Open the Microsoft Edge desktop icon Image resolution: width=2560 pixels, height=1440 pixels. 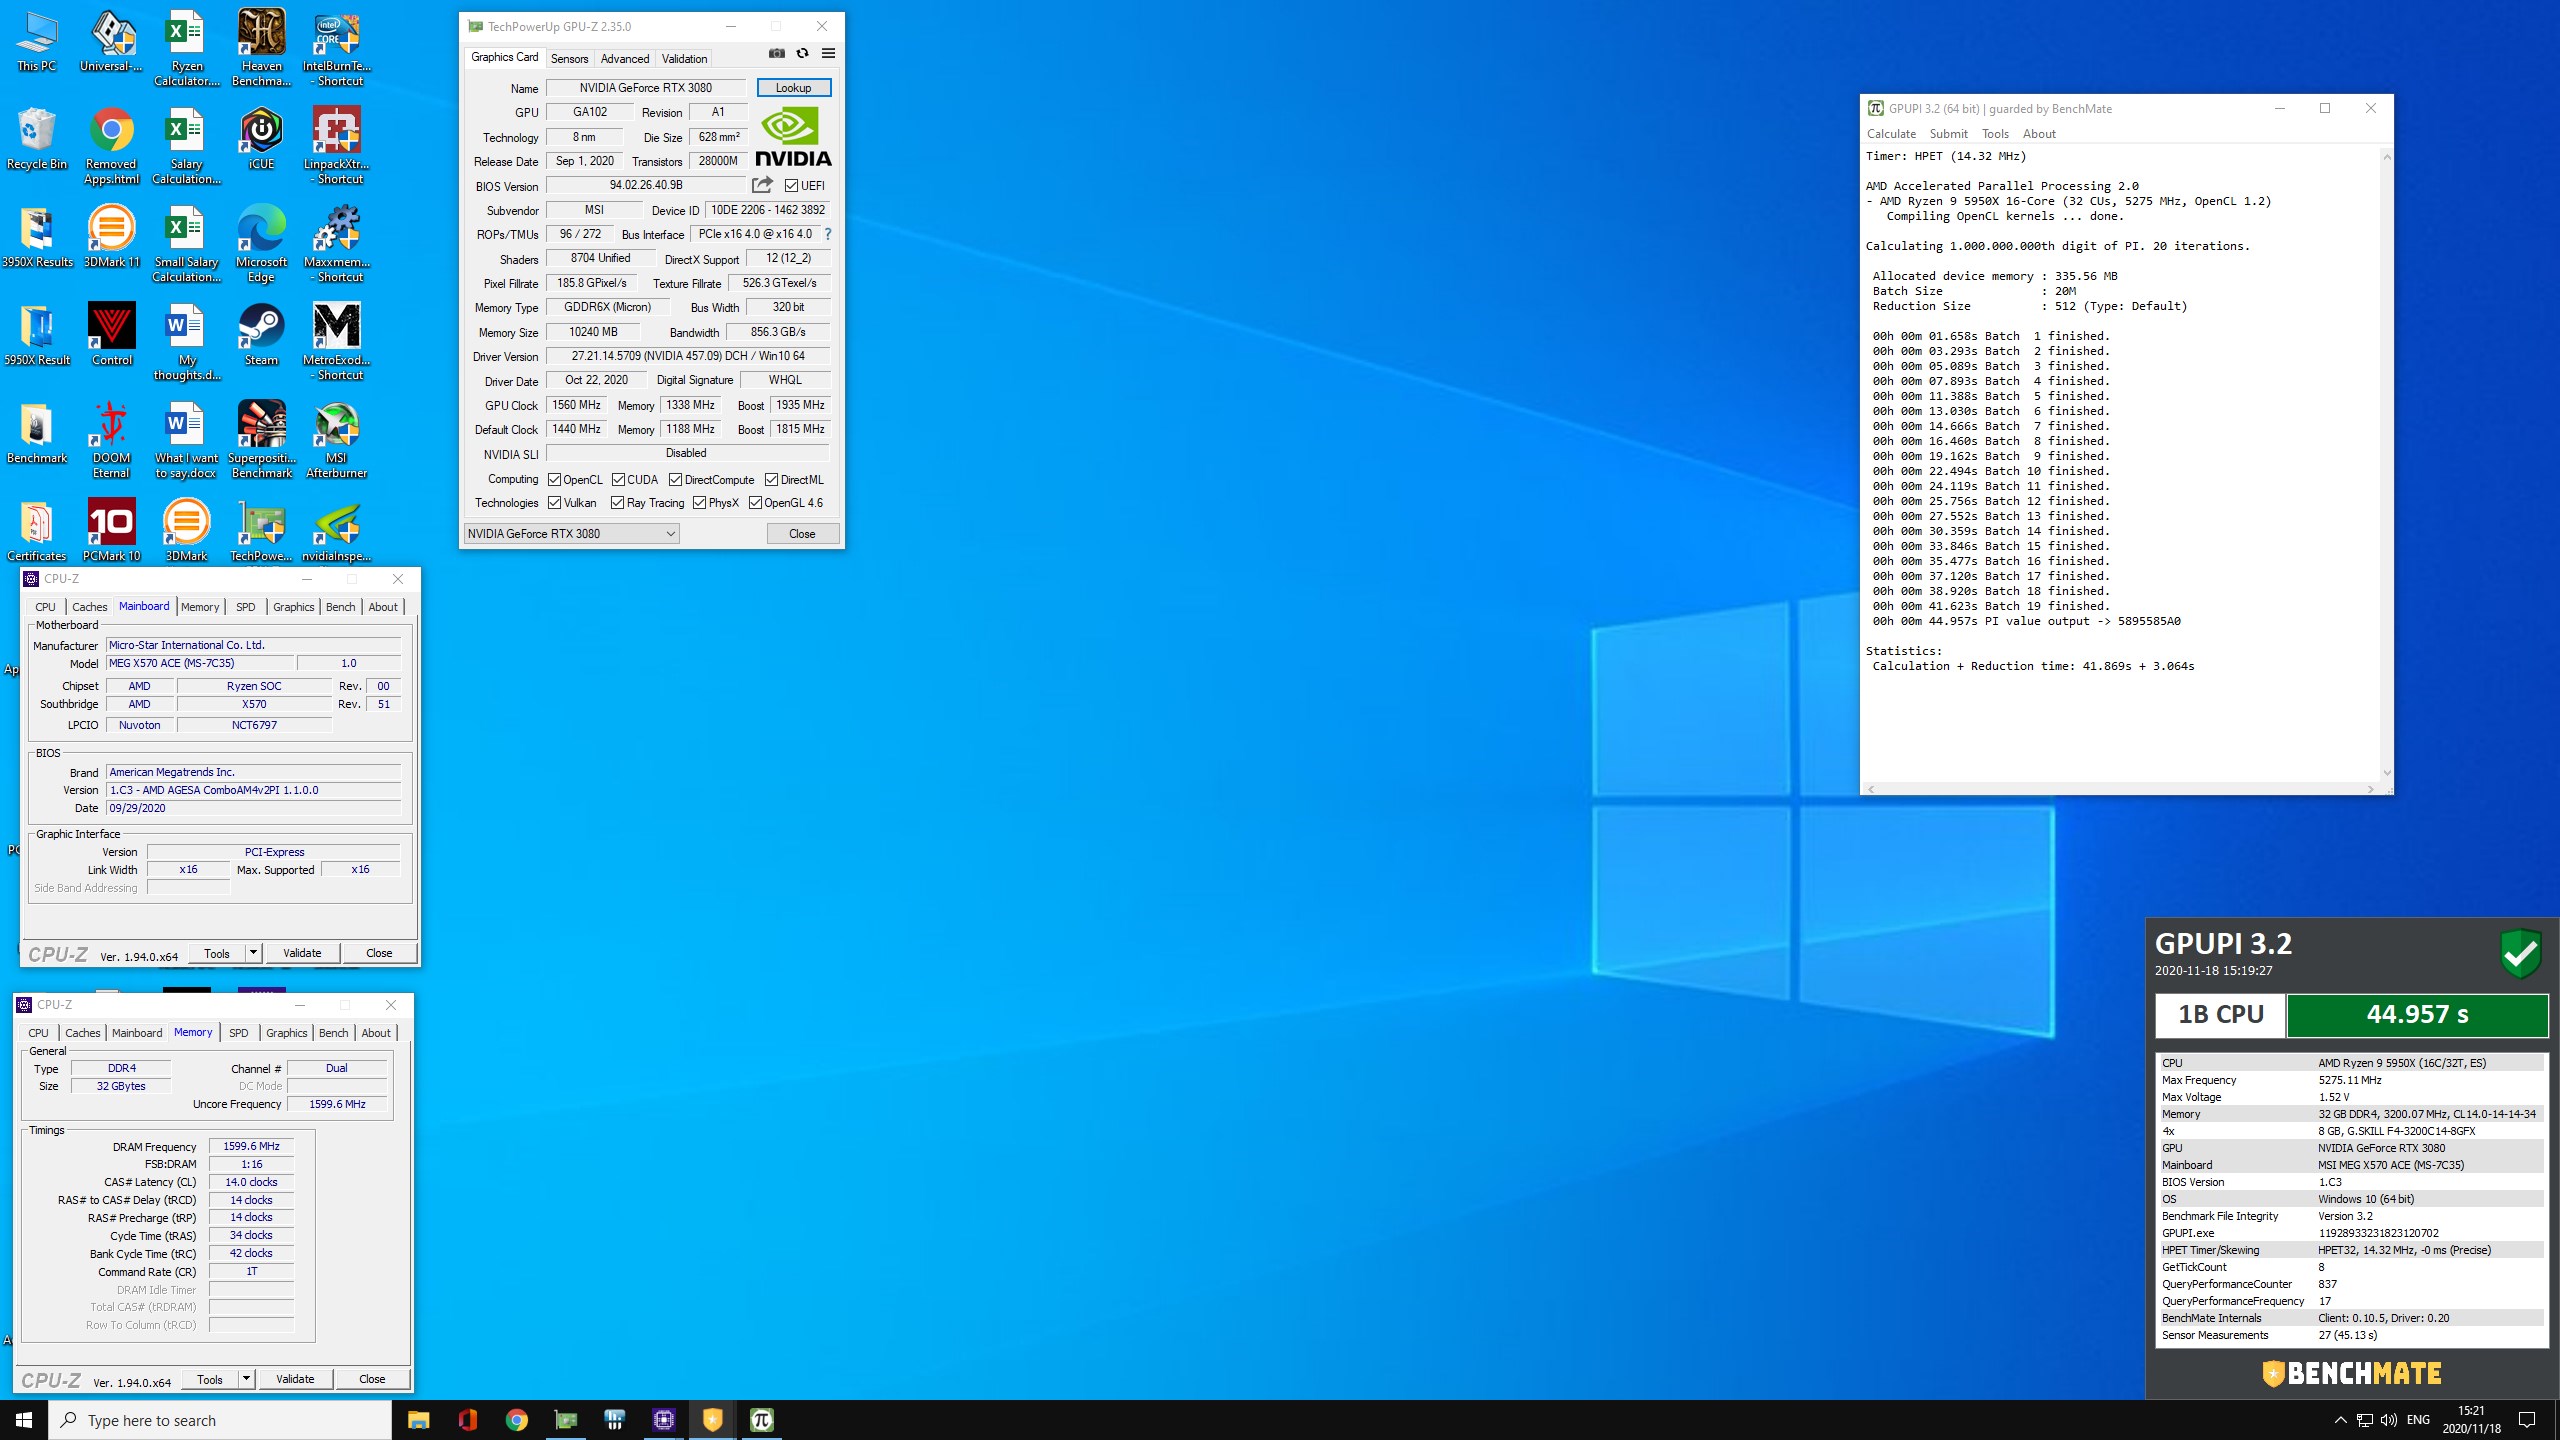(x=262, y=243)
